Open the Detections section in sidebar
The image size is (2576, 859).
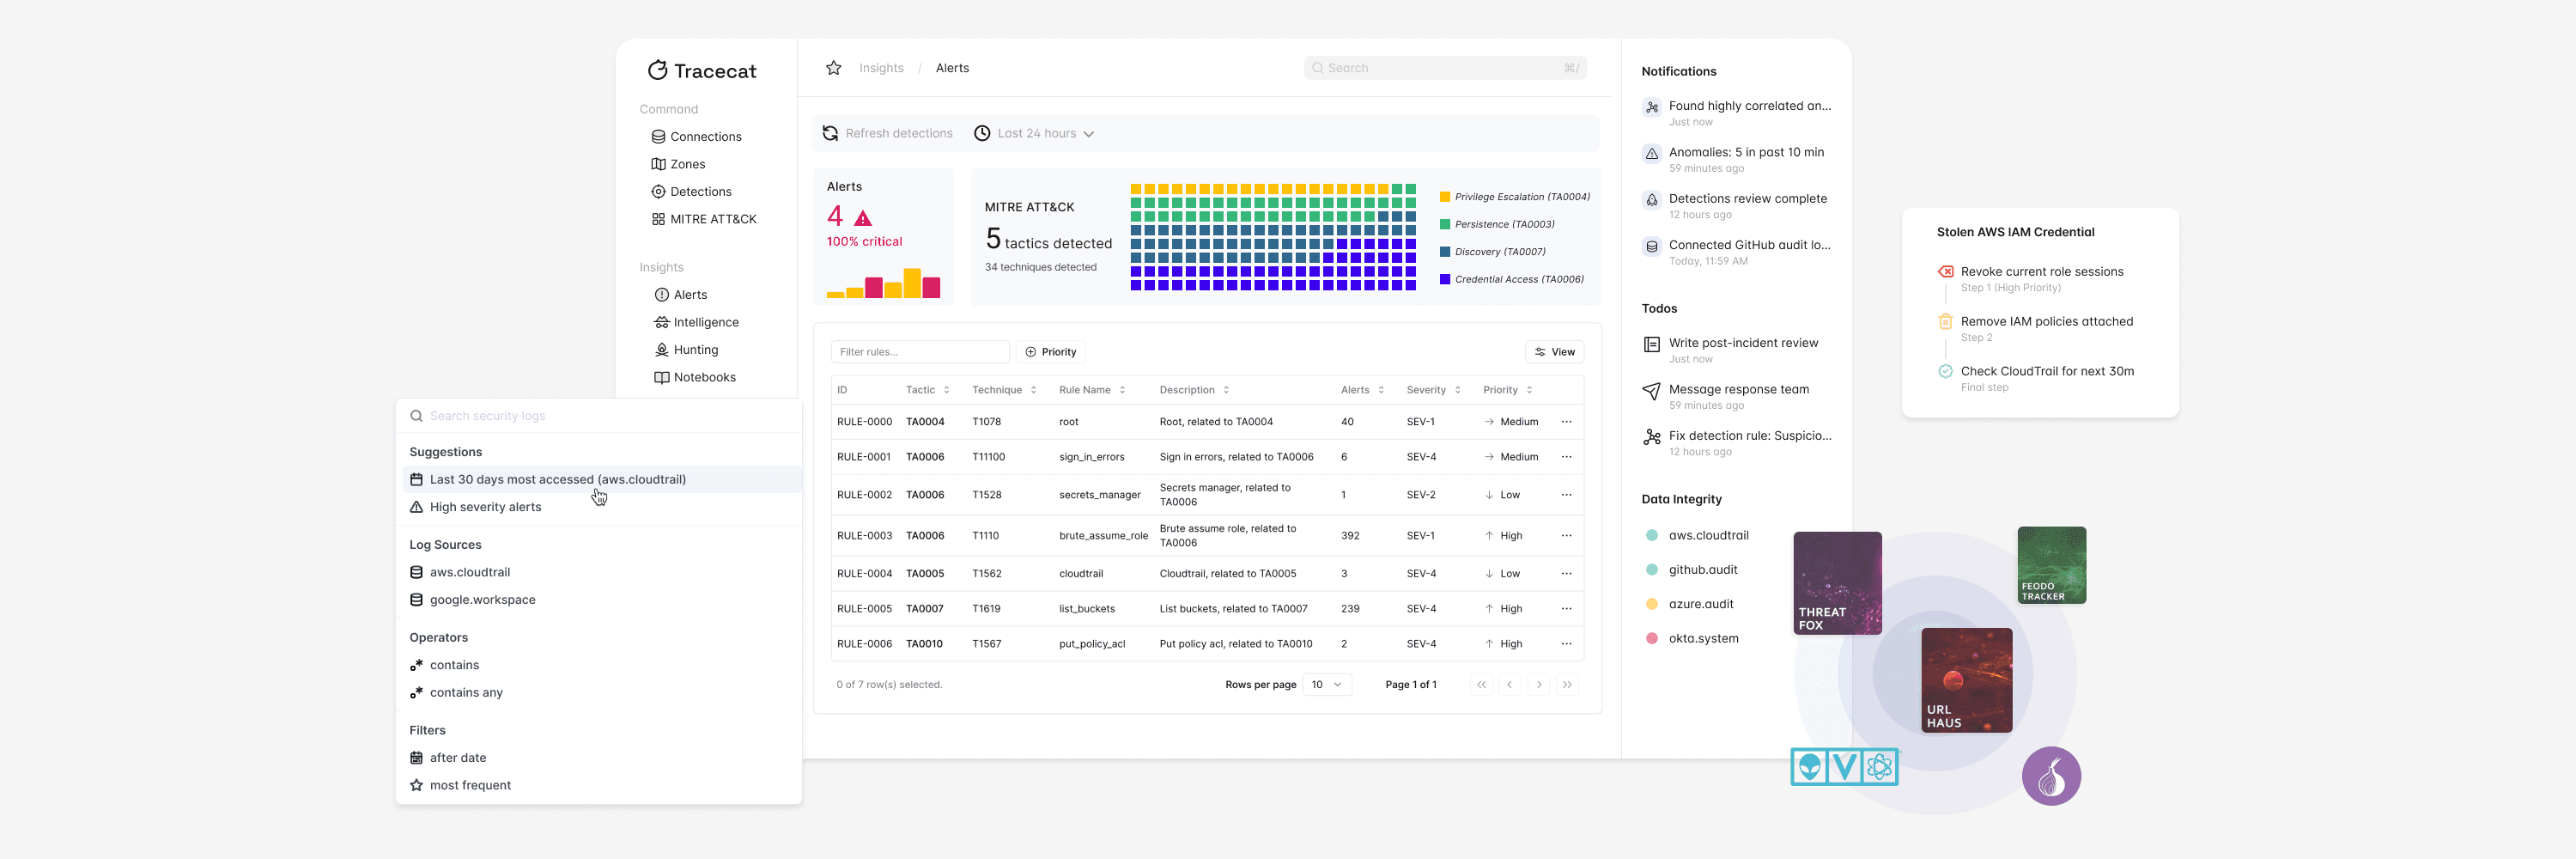click(x=700, y=191)
